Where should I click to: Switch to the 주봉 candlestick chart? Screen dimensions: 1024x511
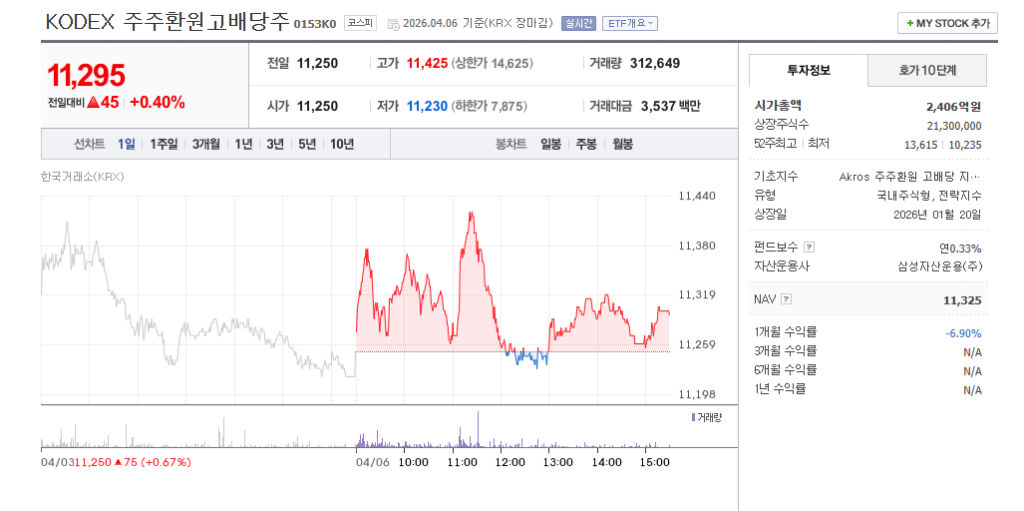coord(586,144)
